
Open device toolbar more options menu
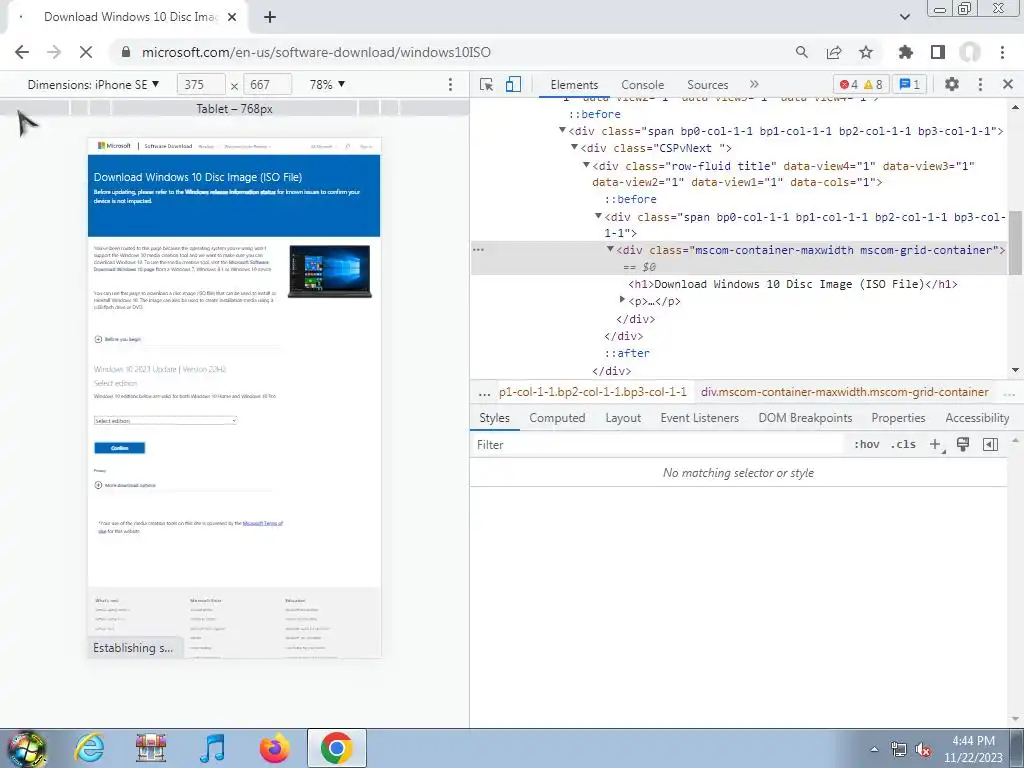[450, 85]
